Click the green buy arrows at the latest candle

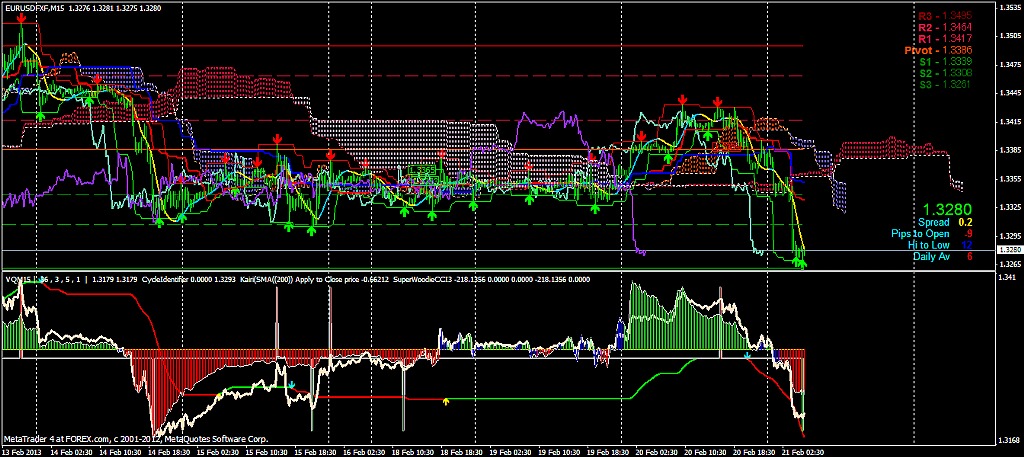(x=799, y=262)
